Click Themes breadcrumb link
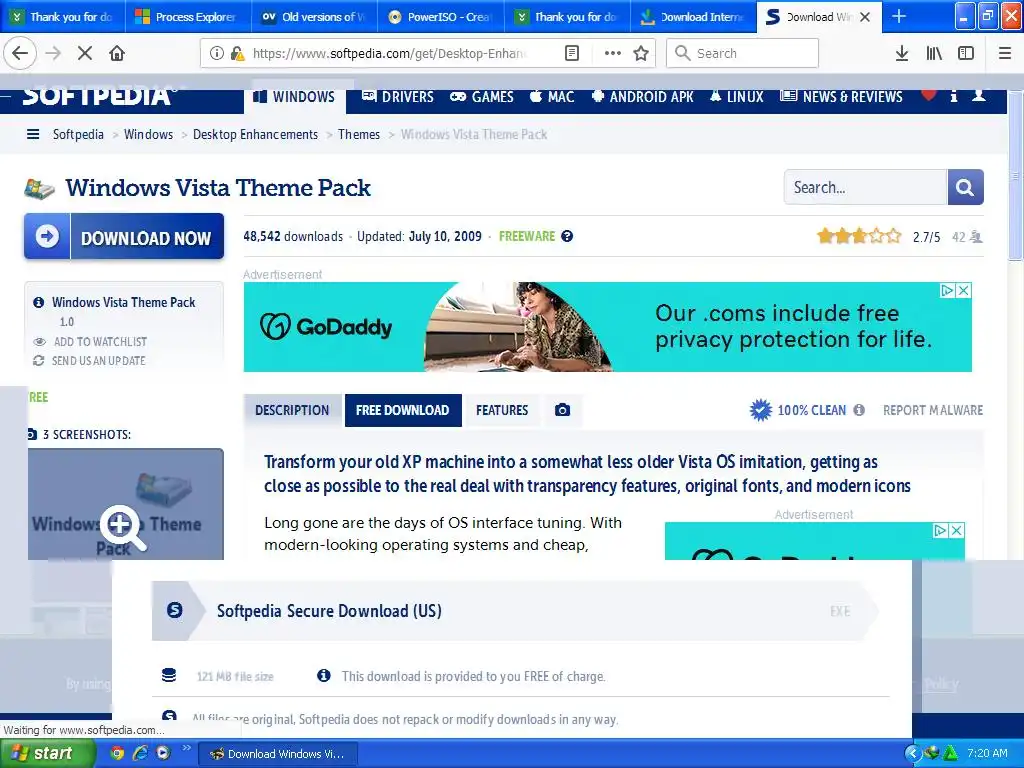This screenshot has width=1024, height=768. tap(359, 135)
